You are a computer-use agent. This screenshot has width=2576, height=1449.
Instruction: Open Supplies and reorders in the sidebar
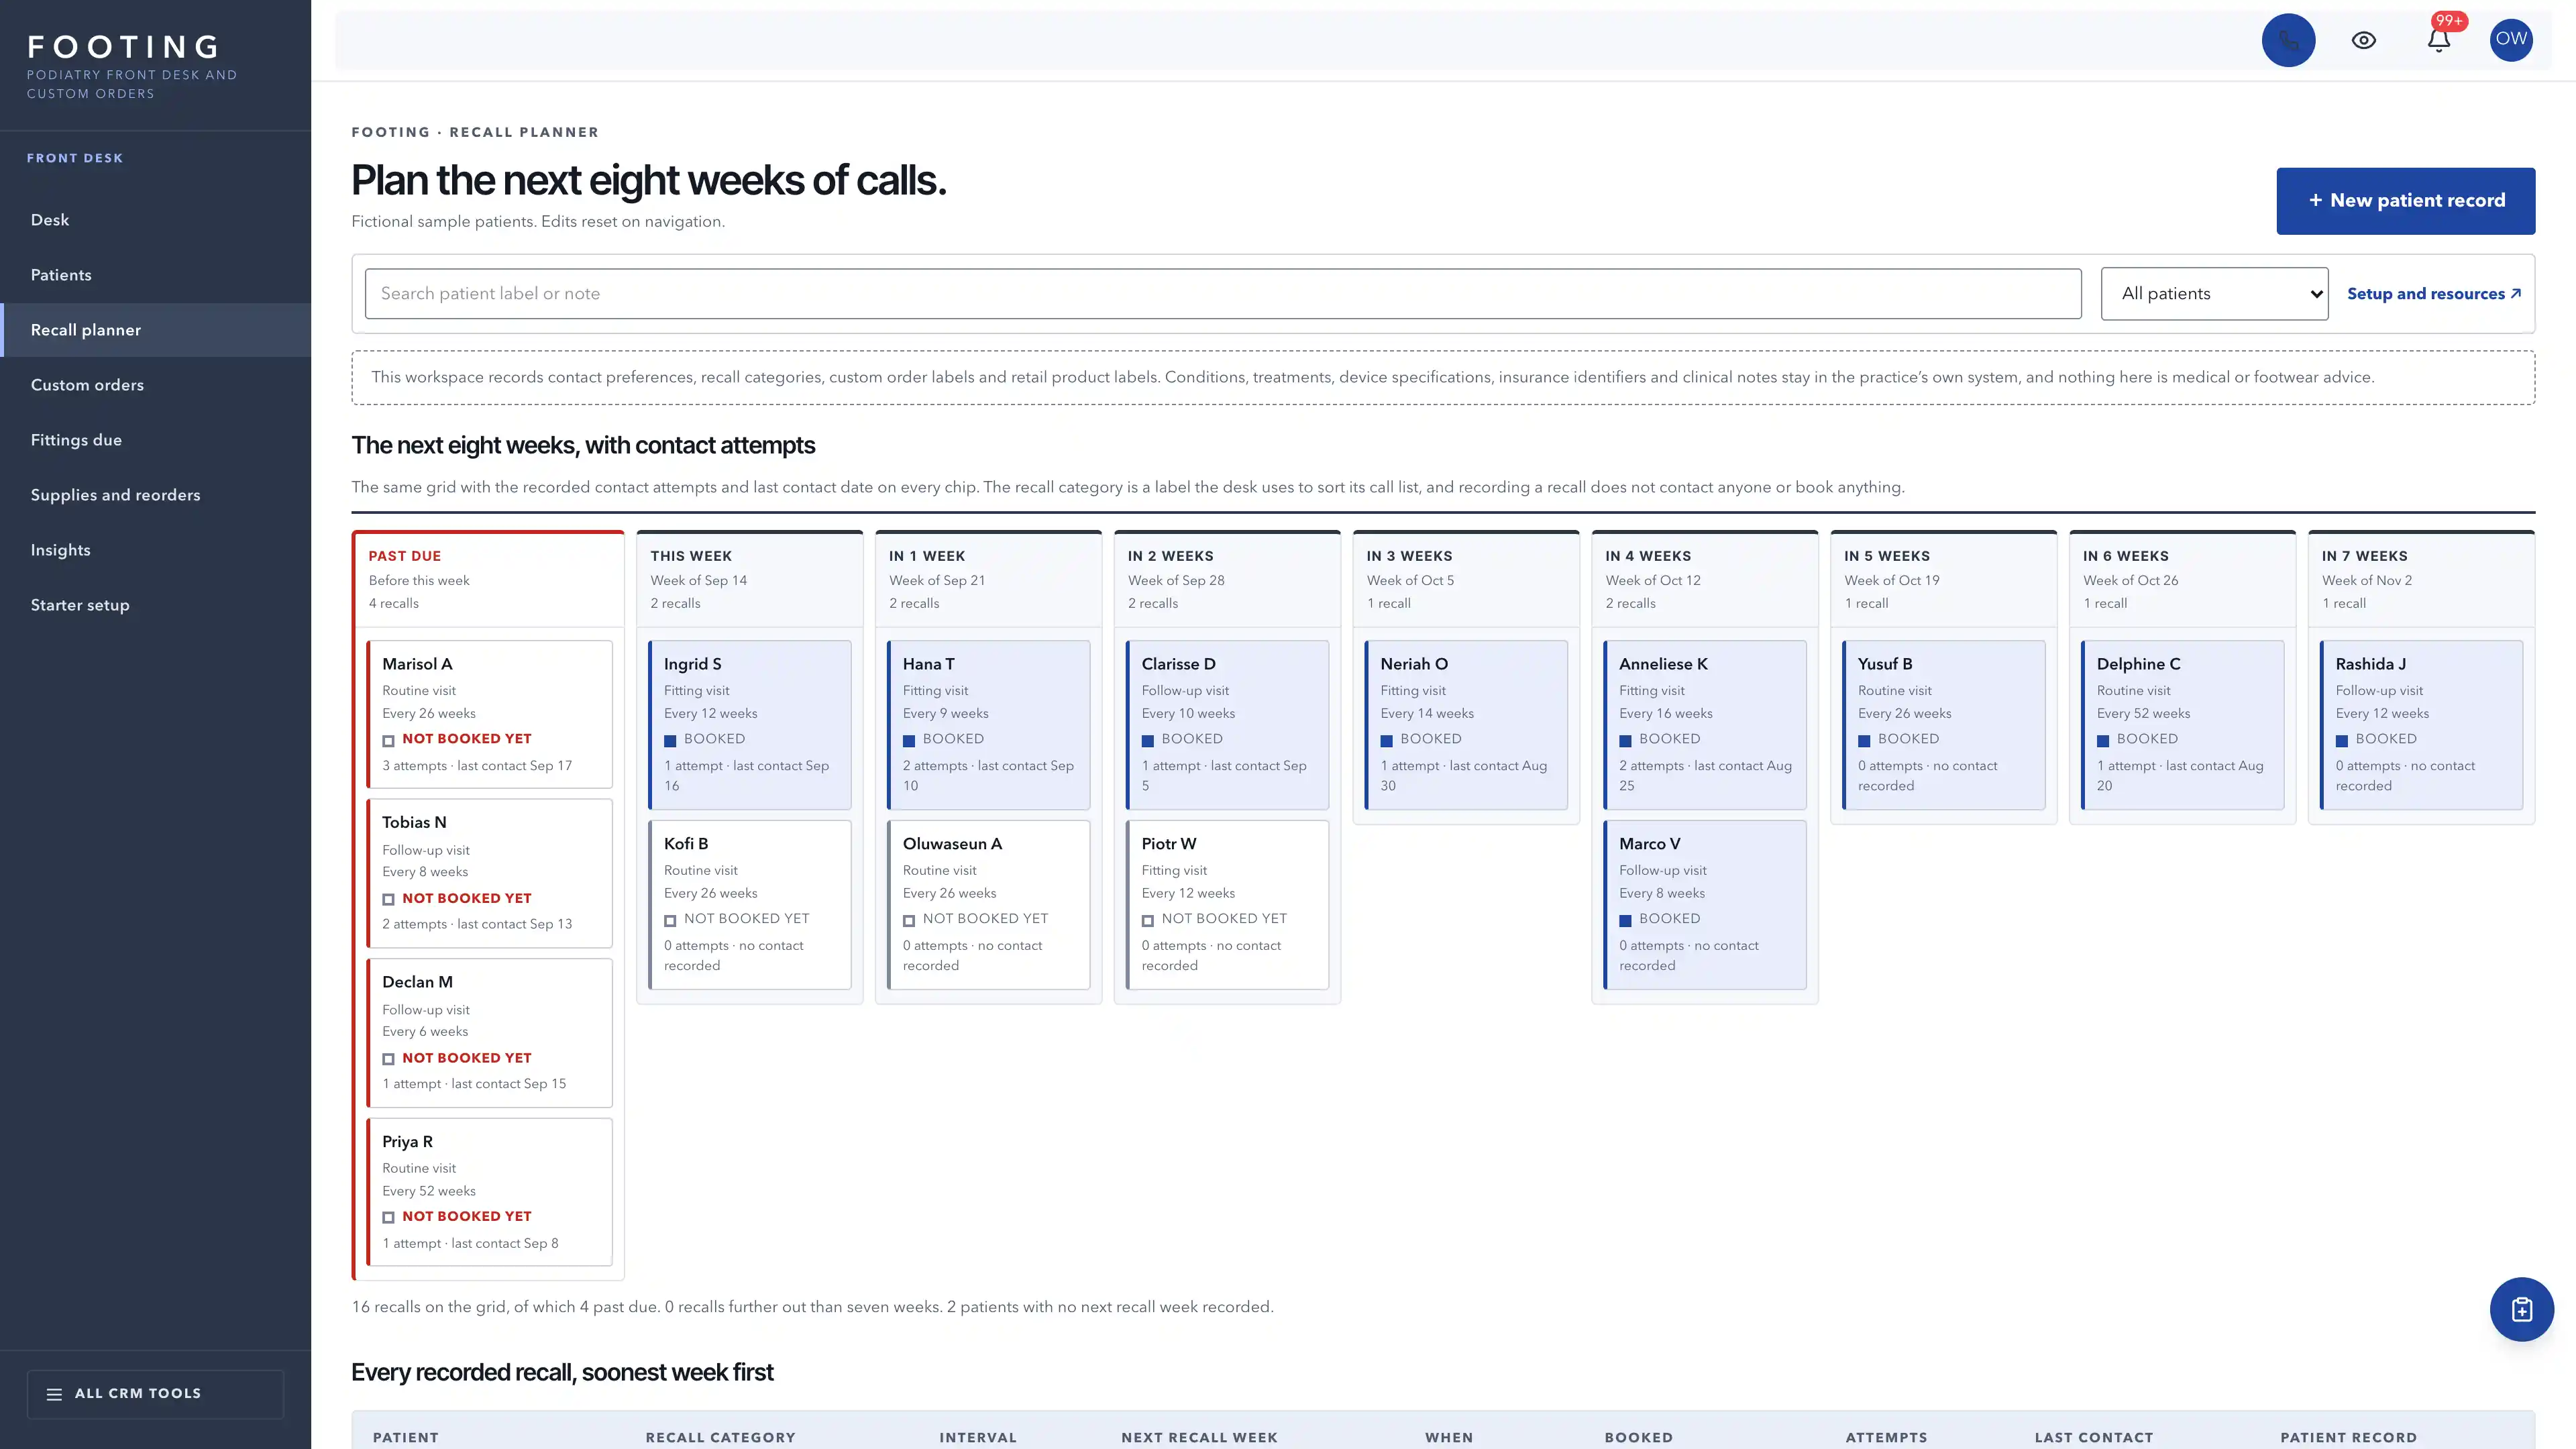click(x=156, y=495)
